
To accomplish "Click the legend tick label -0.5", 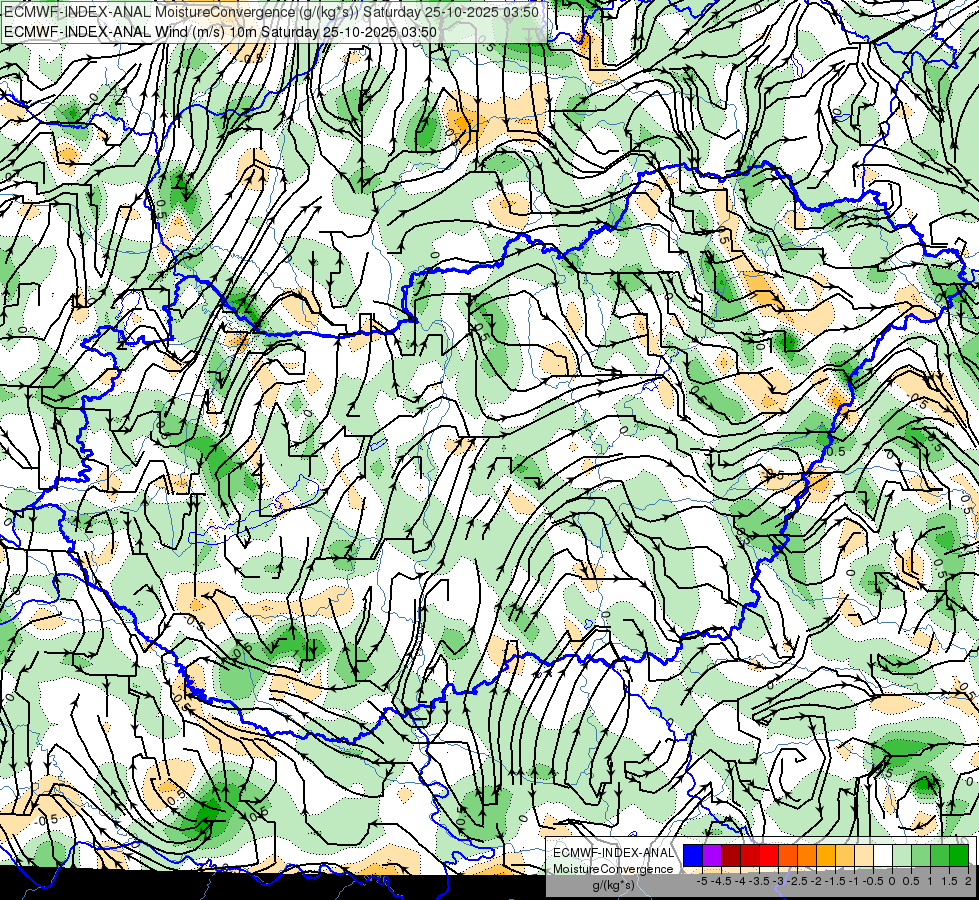I will 873,881.
